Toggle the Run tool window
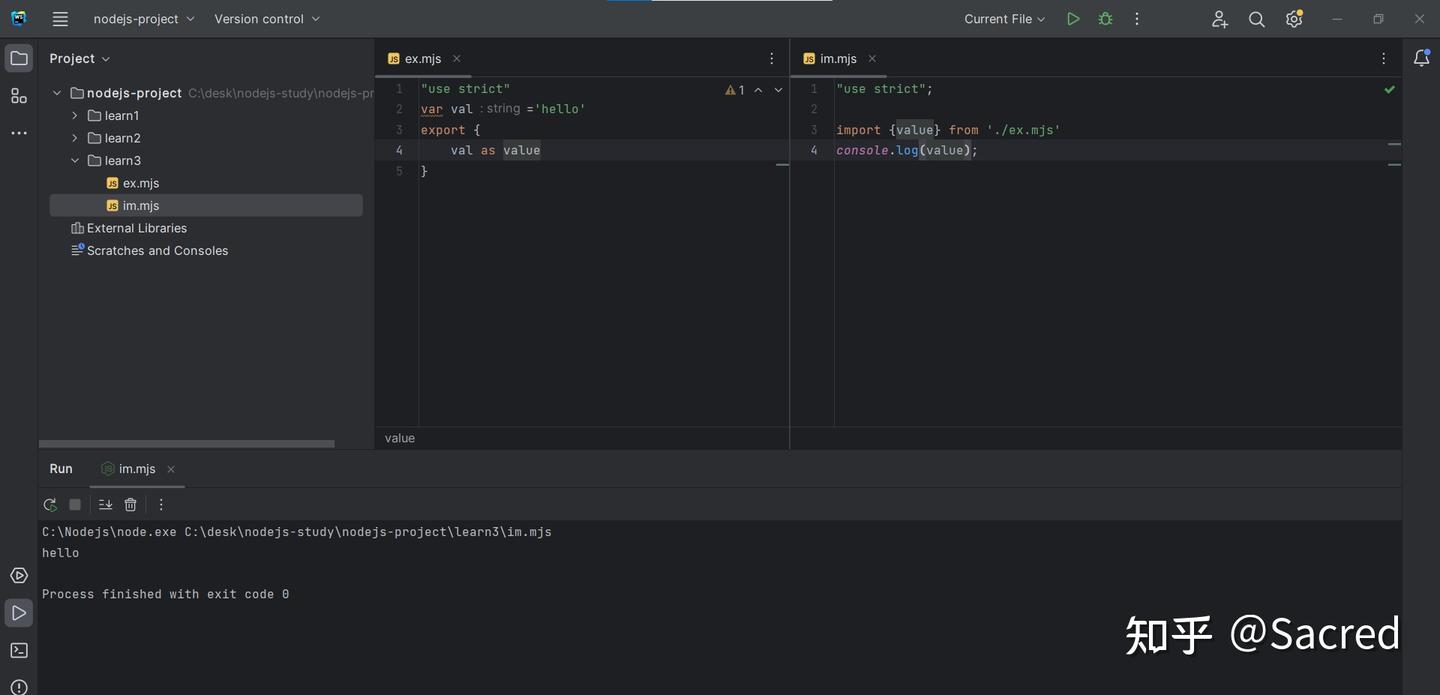 [x=19, y=612]
